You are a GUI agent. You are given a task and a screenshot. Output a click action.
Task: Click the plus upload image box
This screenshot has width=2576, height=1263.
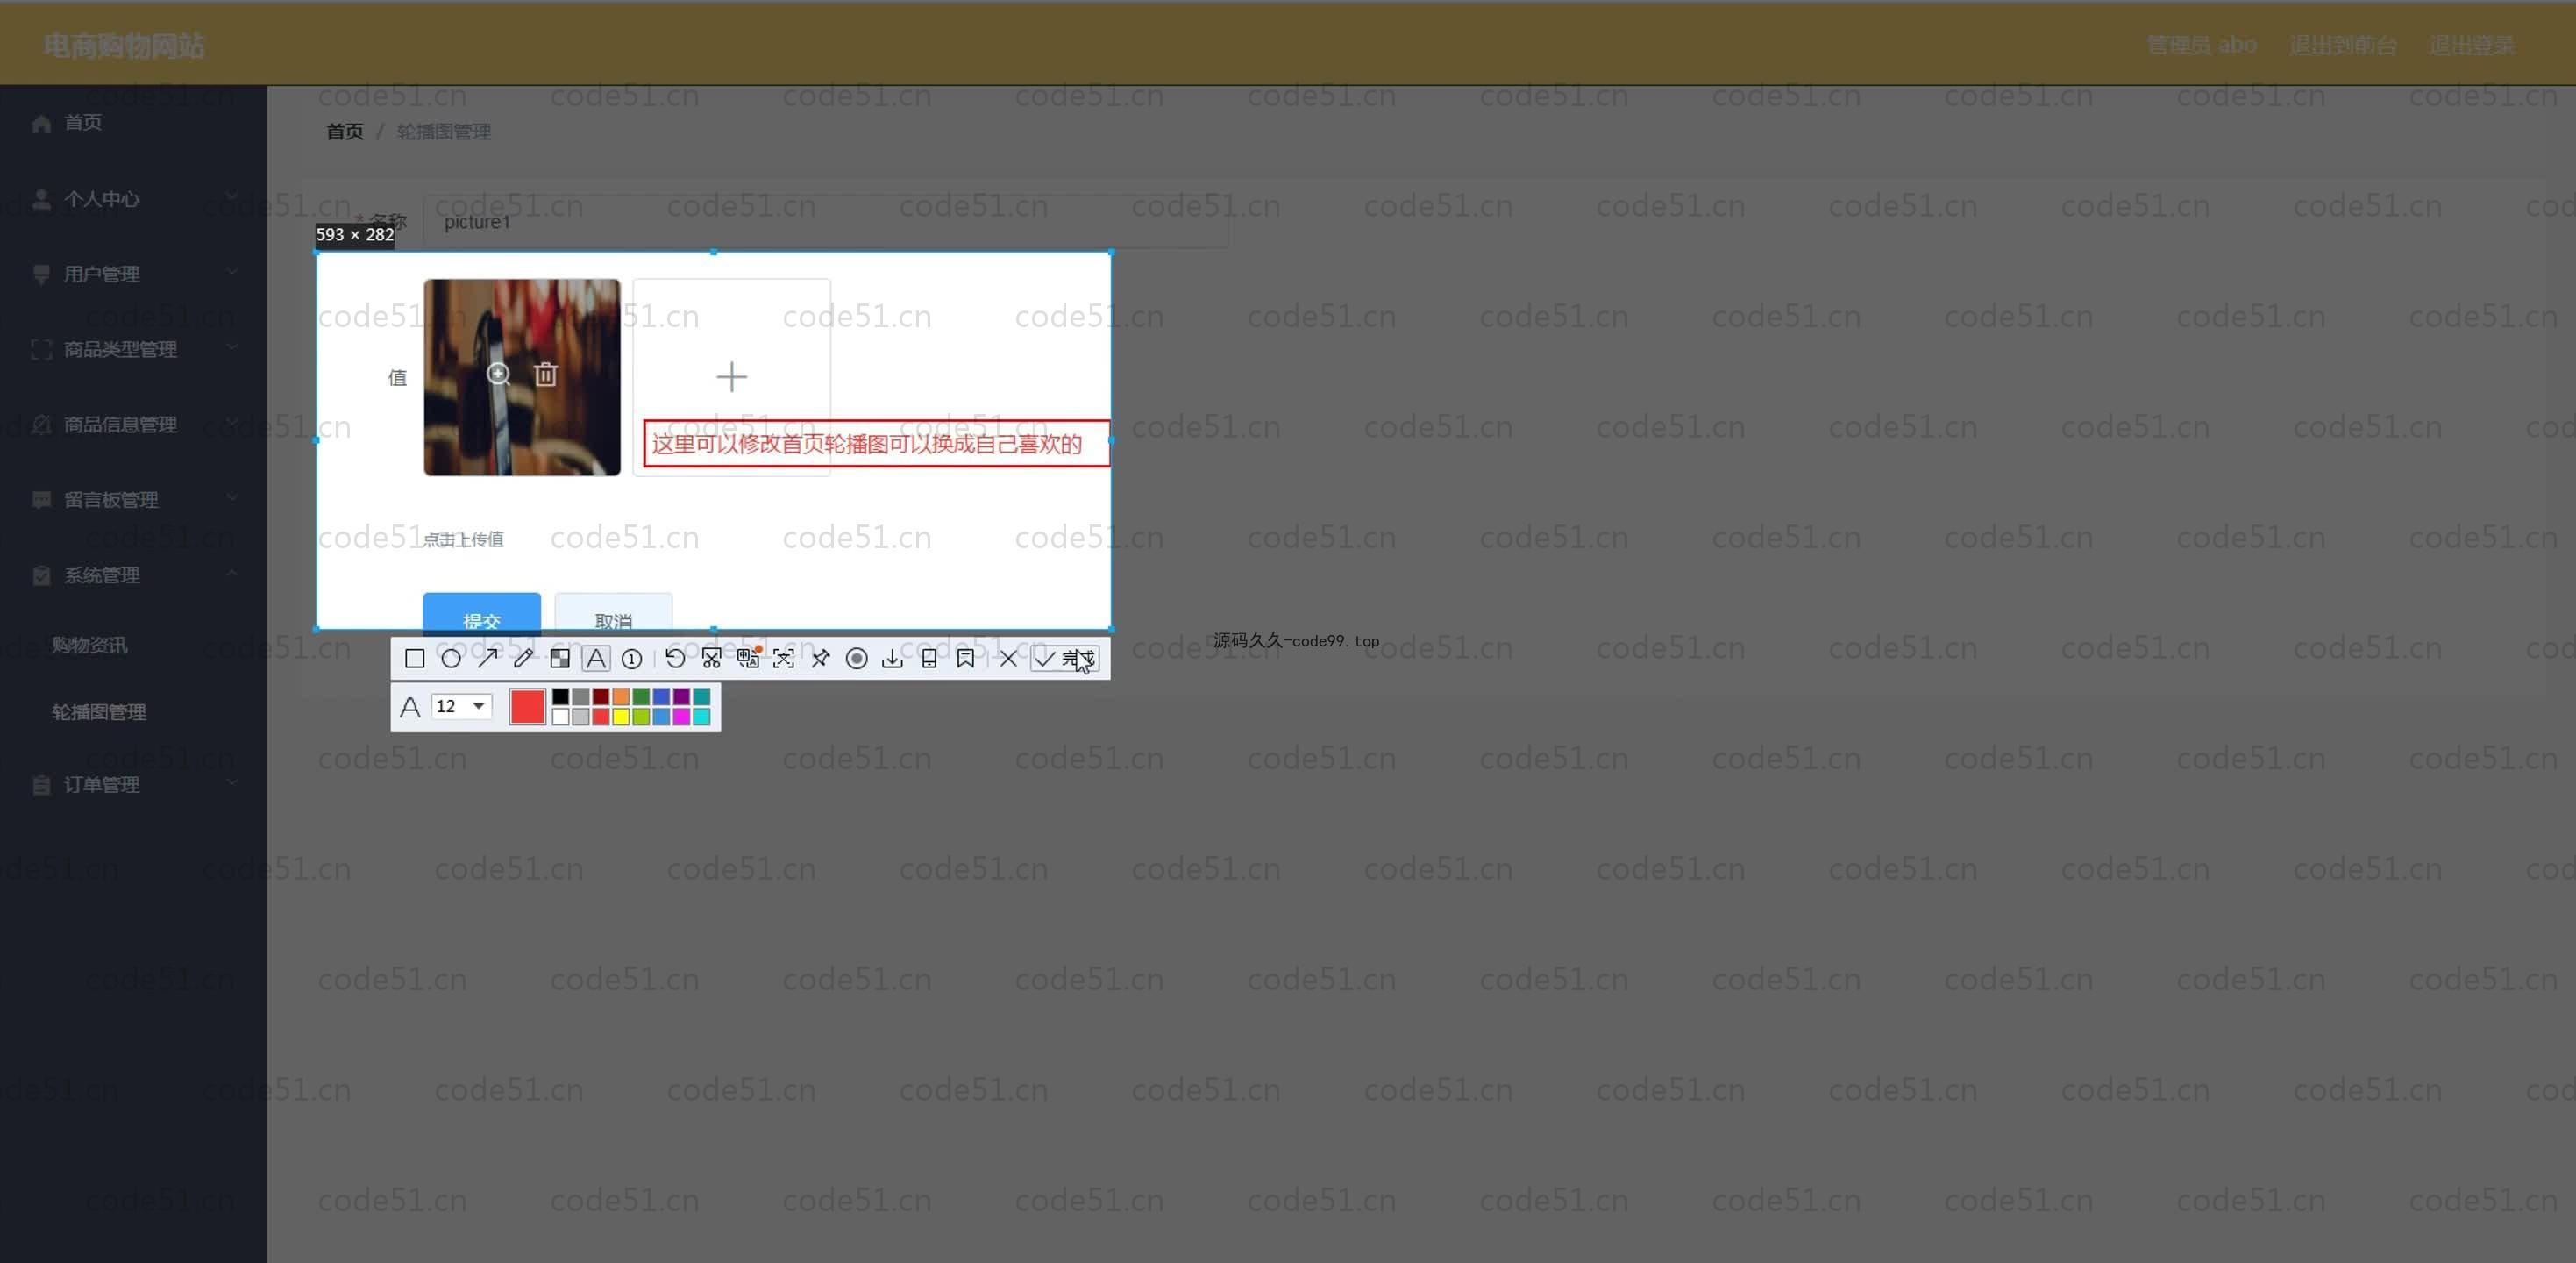(x=732, y=377)
